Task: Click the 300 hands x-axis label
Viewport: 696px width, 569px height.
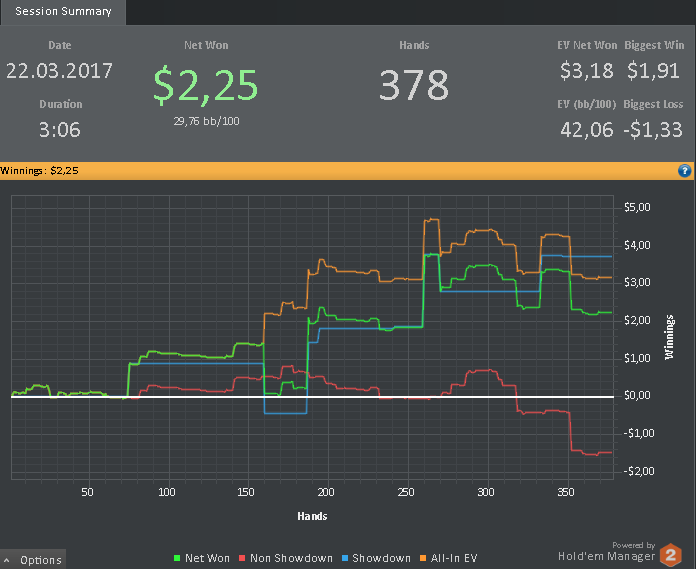Action: tap(486, 492)
